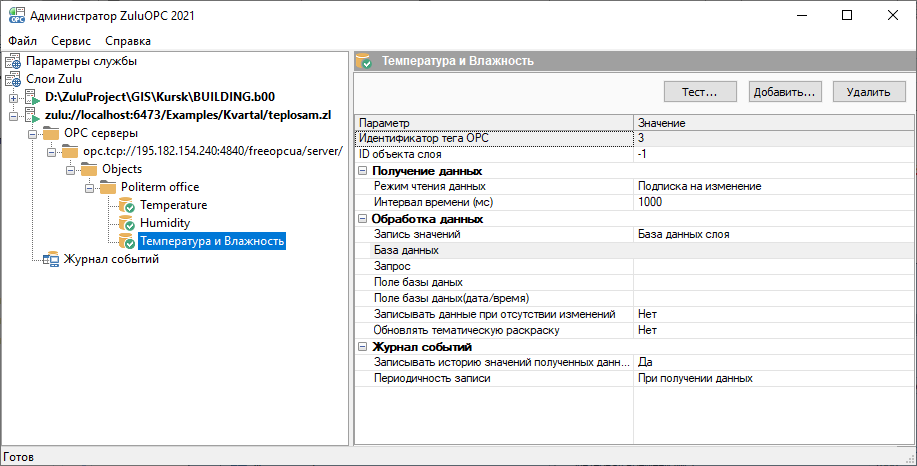Click the BUILDING.b00 layer icon

click(31, 98)
